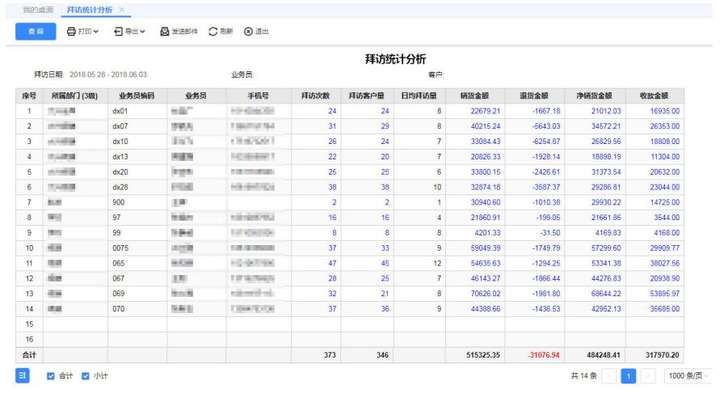The image size is (720, 394).
Task: Open net sales link 26829.56
Action: coord(606,141)
